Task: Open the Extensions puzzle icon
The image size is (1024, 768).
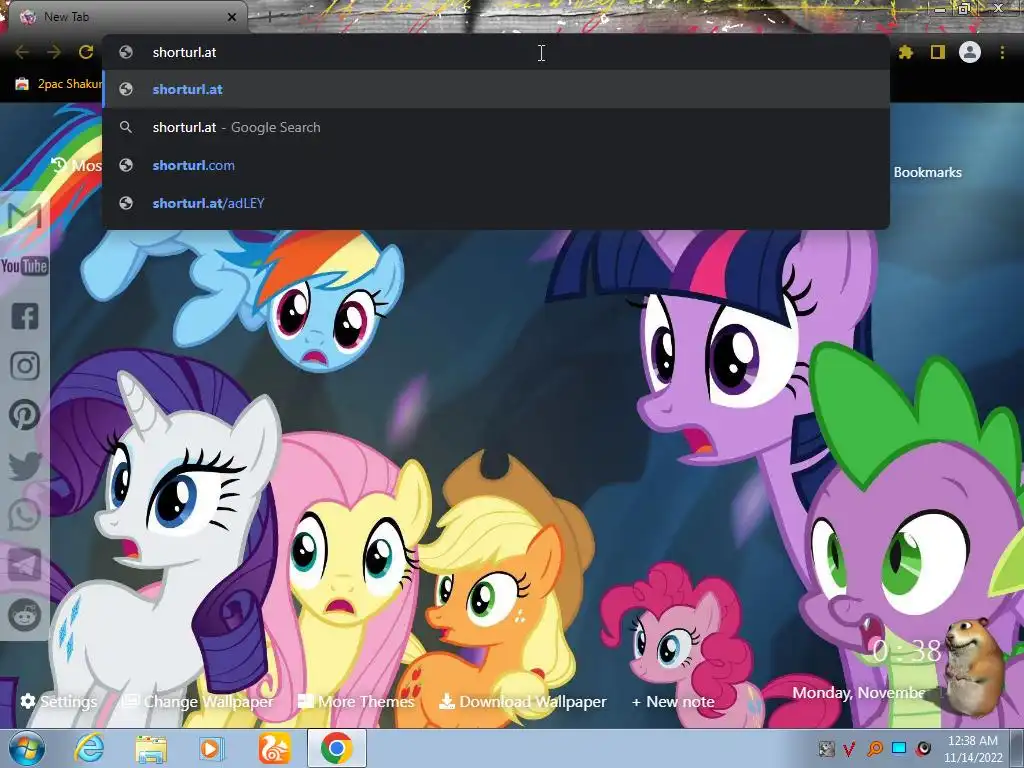Action: point(906,52)
